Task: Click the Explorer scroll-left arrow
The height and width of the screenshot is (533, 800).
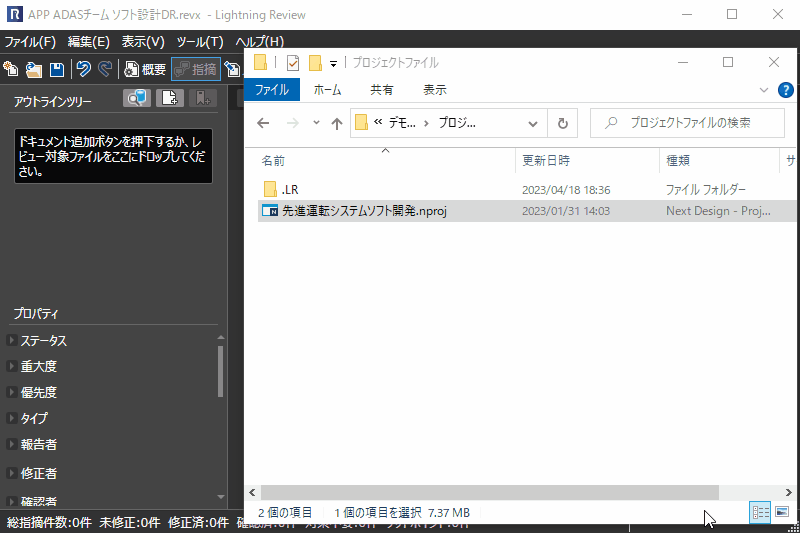Action: coord(252,492)
